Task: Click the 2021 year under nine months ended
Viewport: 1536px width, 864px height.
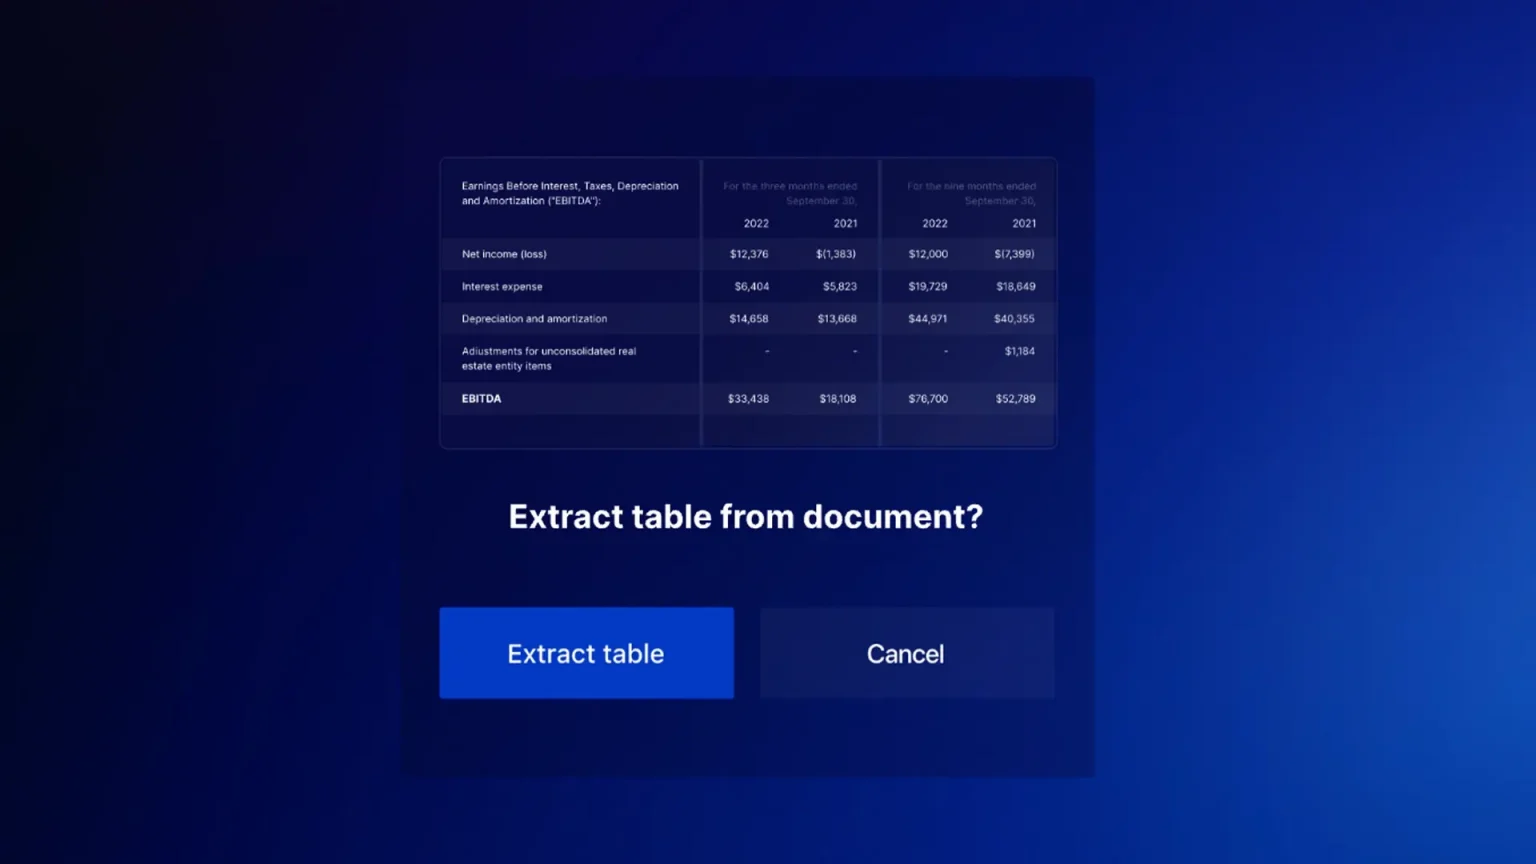Action: point(1024,223)
